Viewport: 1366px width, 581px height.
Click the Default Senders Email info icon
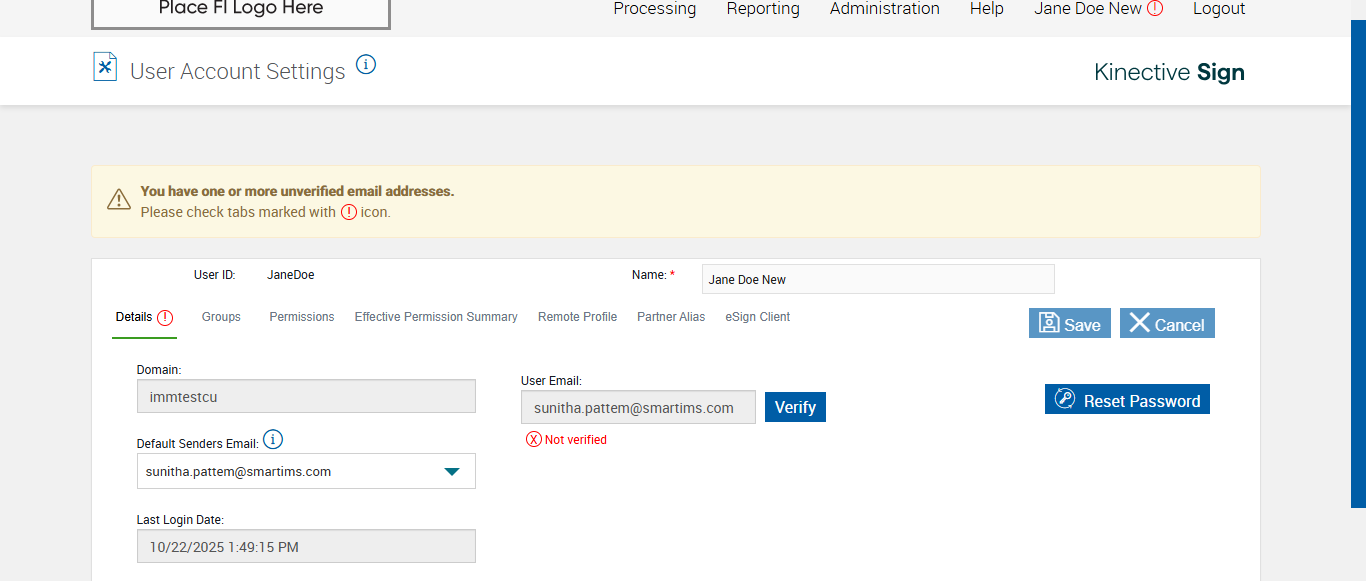(x=273, y=440)
